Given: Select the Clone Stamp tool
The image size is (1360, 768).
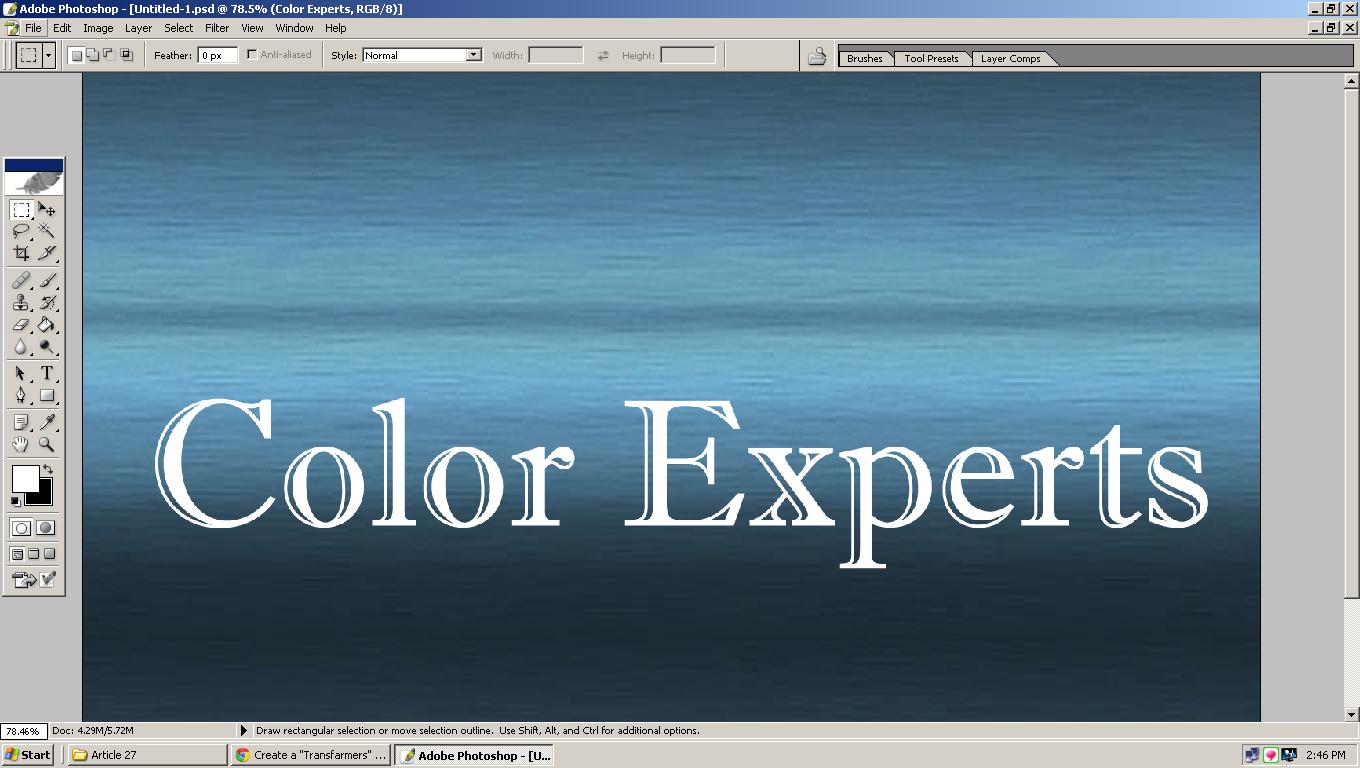Looking at the screenshot, I should tap(21, 303).
